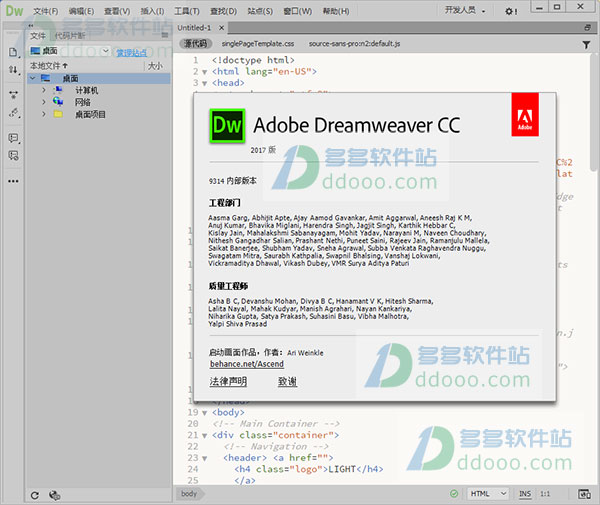
Task: Open the HTML document type dropdown
Action: point(488,494)
